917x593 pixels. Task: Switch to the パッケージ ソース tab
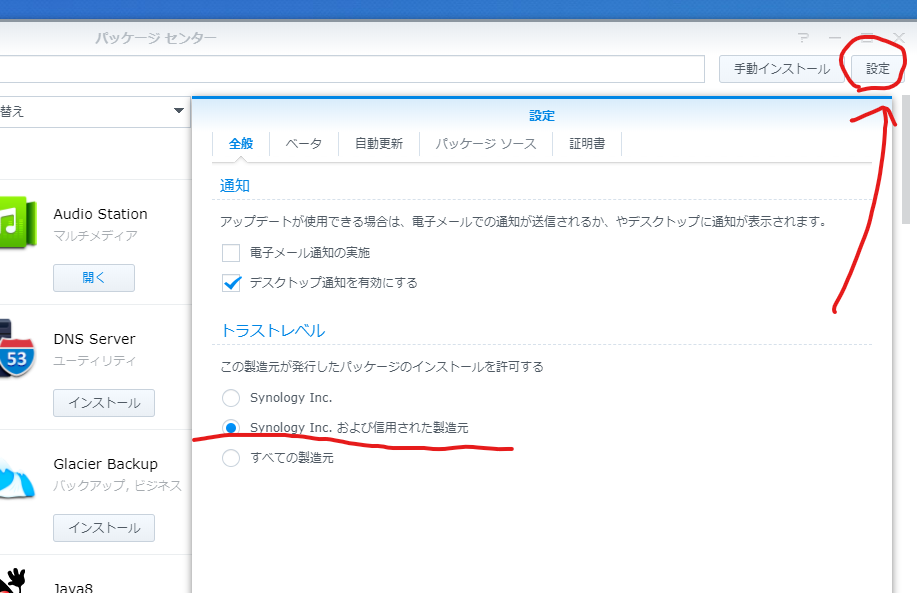tap(484, 143)
